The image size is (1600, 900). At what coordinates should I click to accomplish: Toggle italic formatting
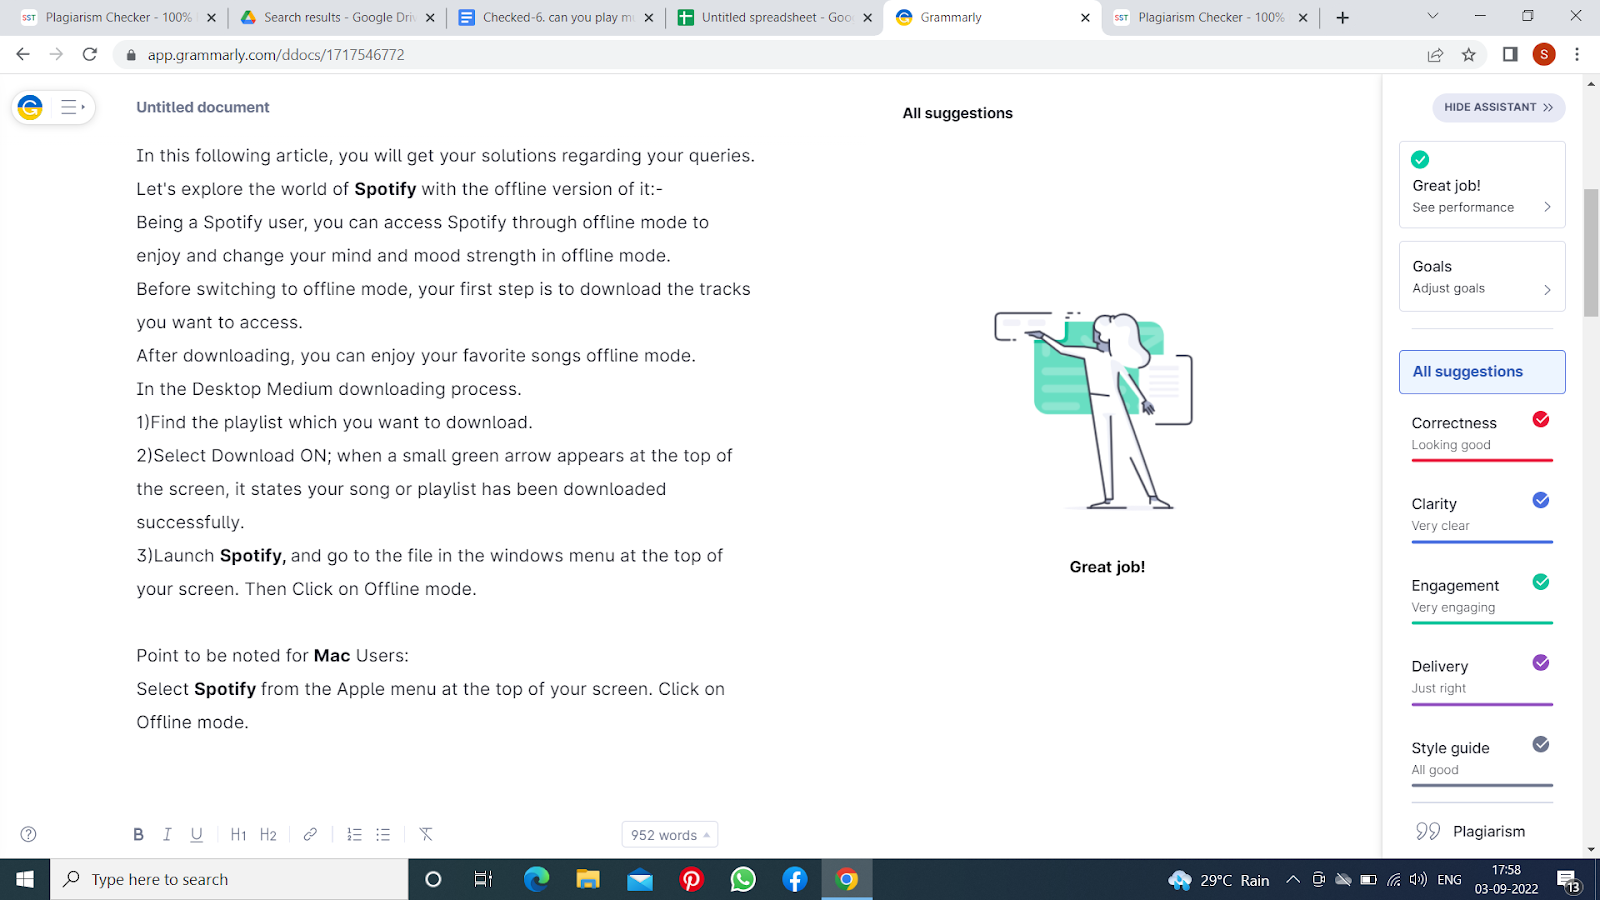(167, 834)
